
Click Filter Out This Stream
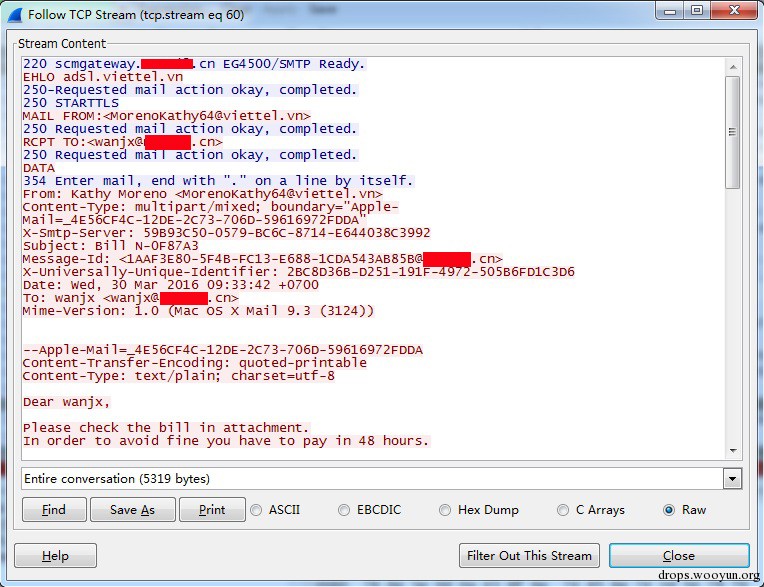click(x=529, y=556)
